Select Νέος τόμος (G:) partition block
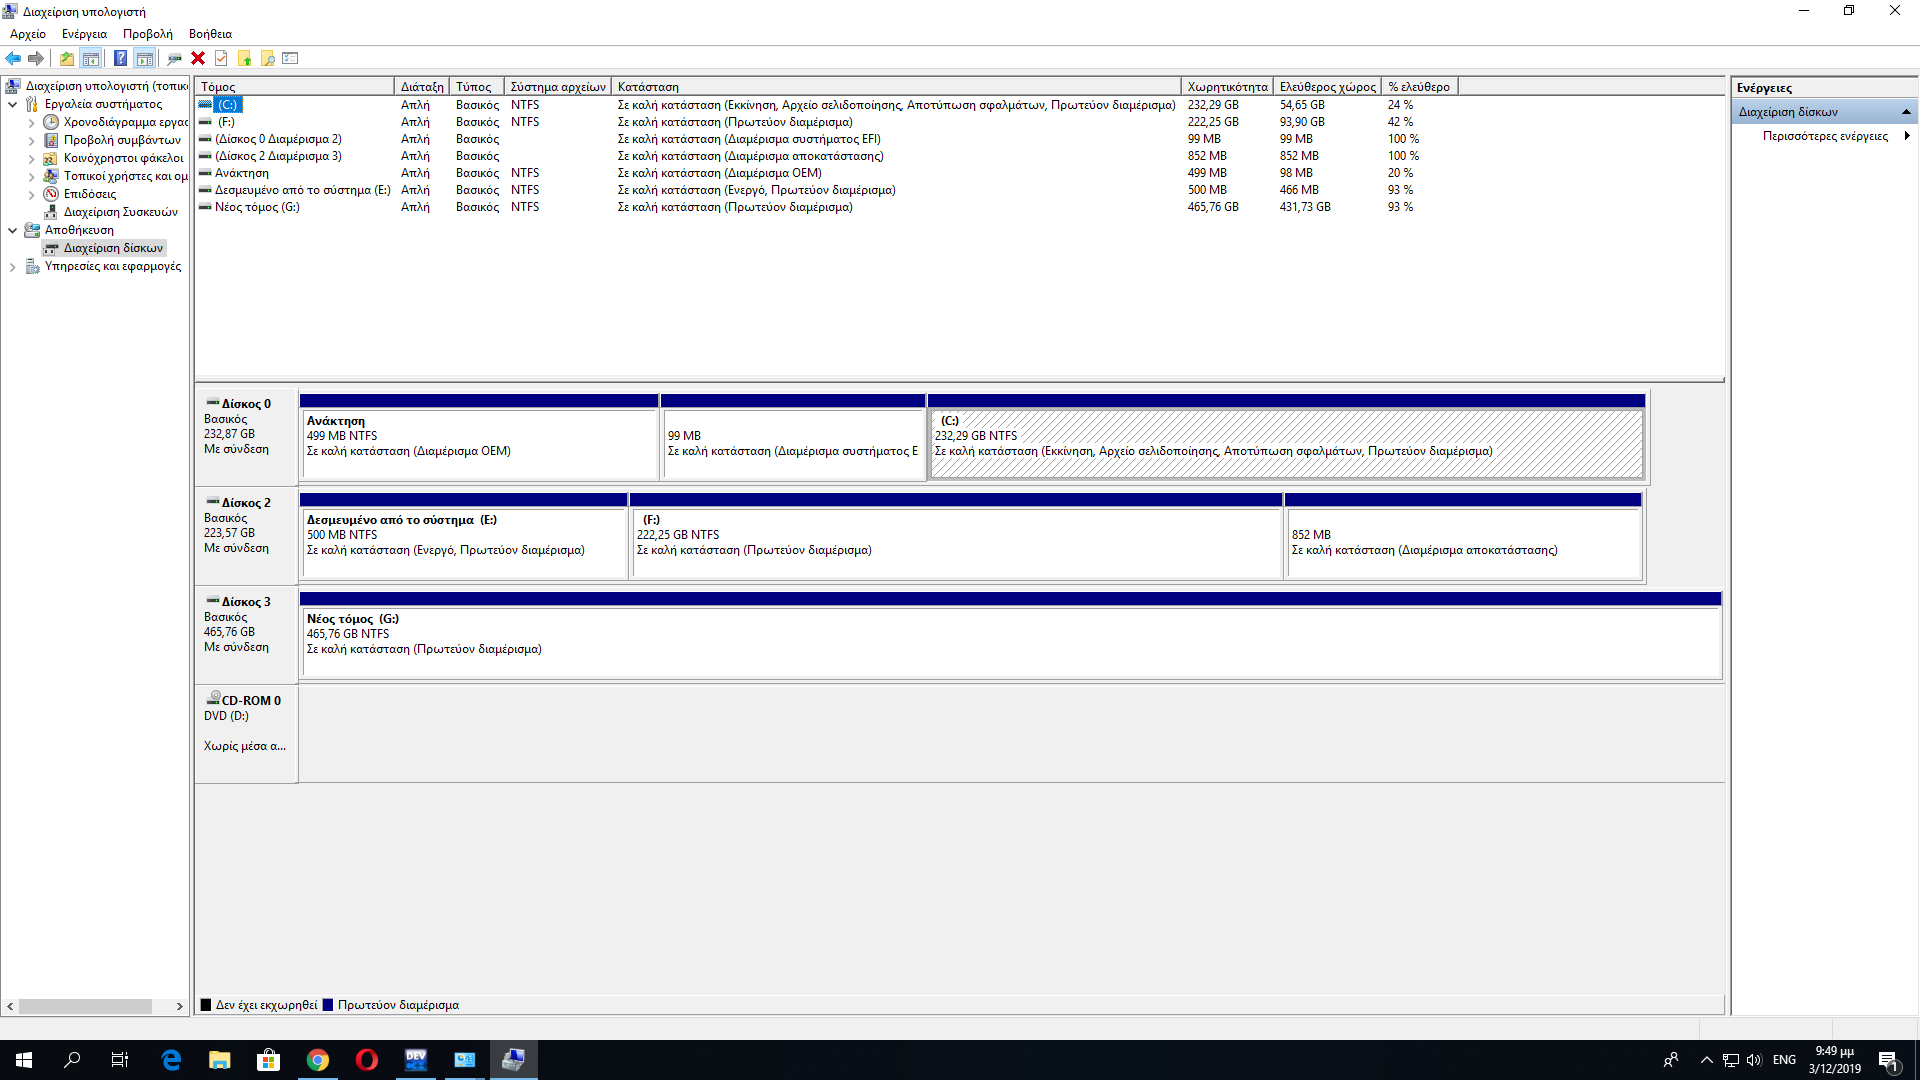The image size is (1920, 1080). point(1010,635)
